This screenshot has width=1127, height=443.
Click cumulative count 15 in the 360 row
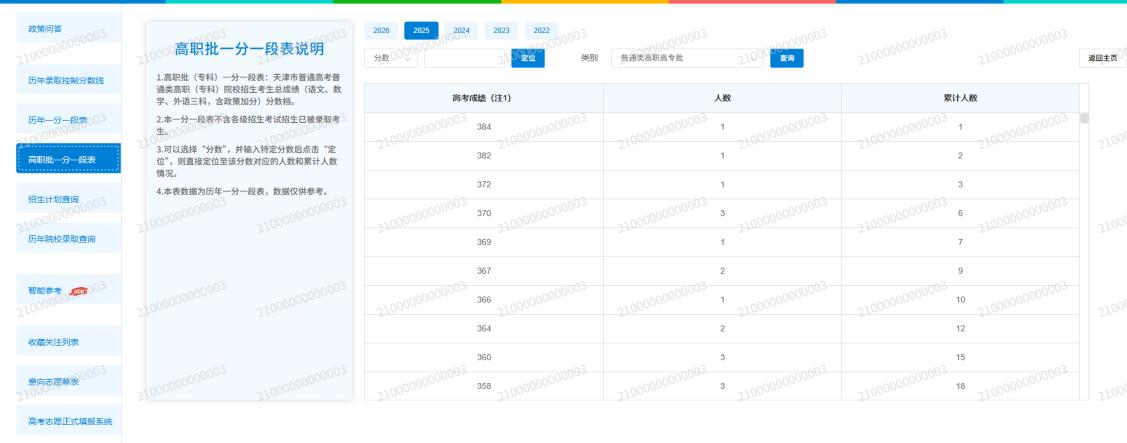coord(960,357)
